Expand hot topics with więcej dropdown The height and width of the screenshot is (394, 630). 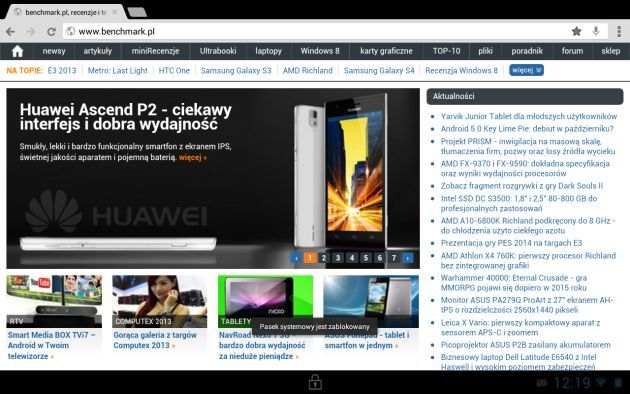pyautogui.click(x=526, y=70)
